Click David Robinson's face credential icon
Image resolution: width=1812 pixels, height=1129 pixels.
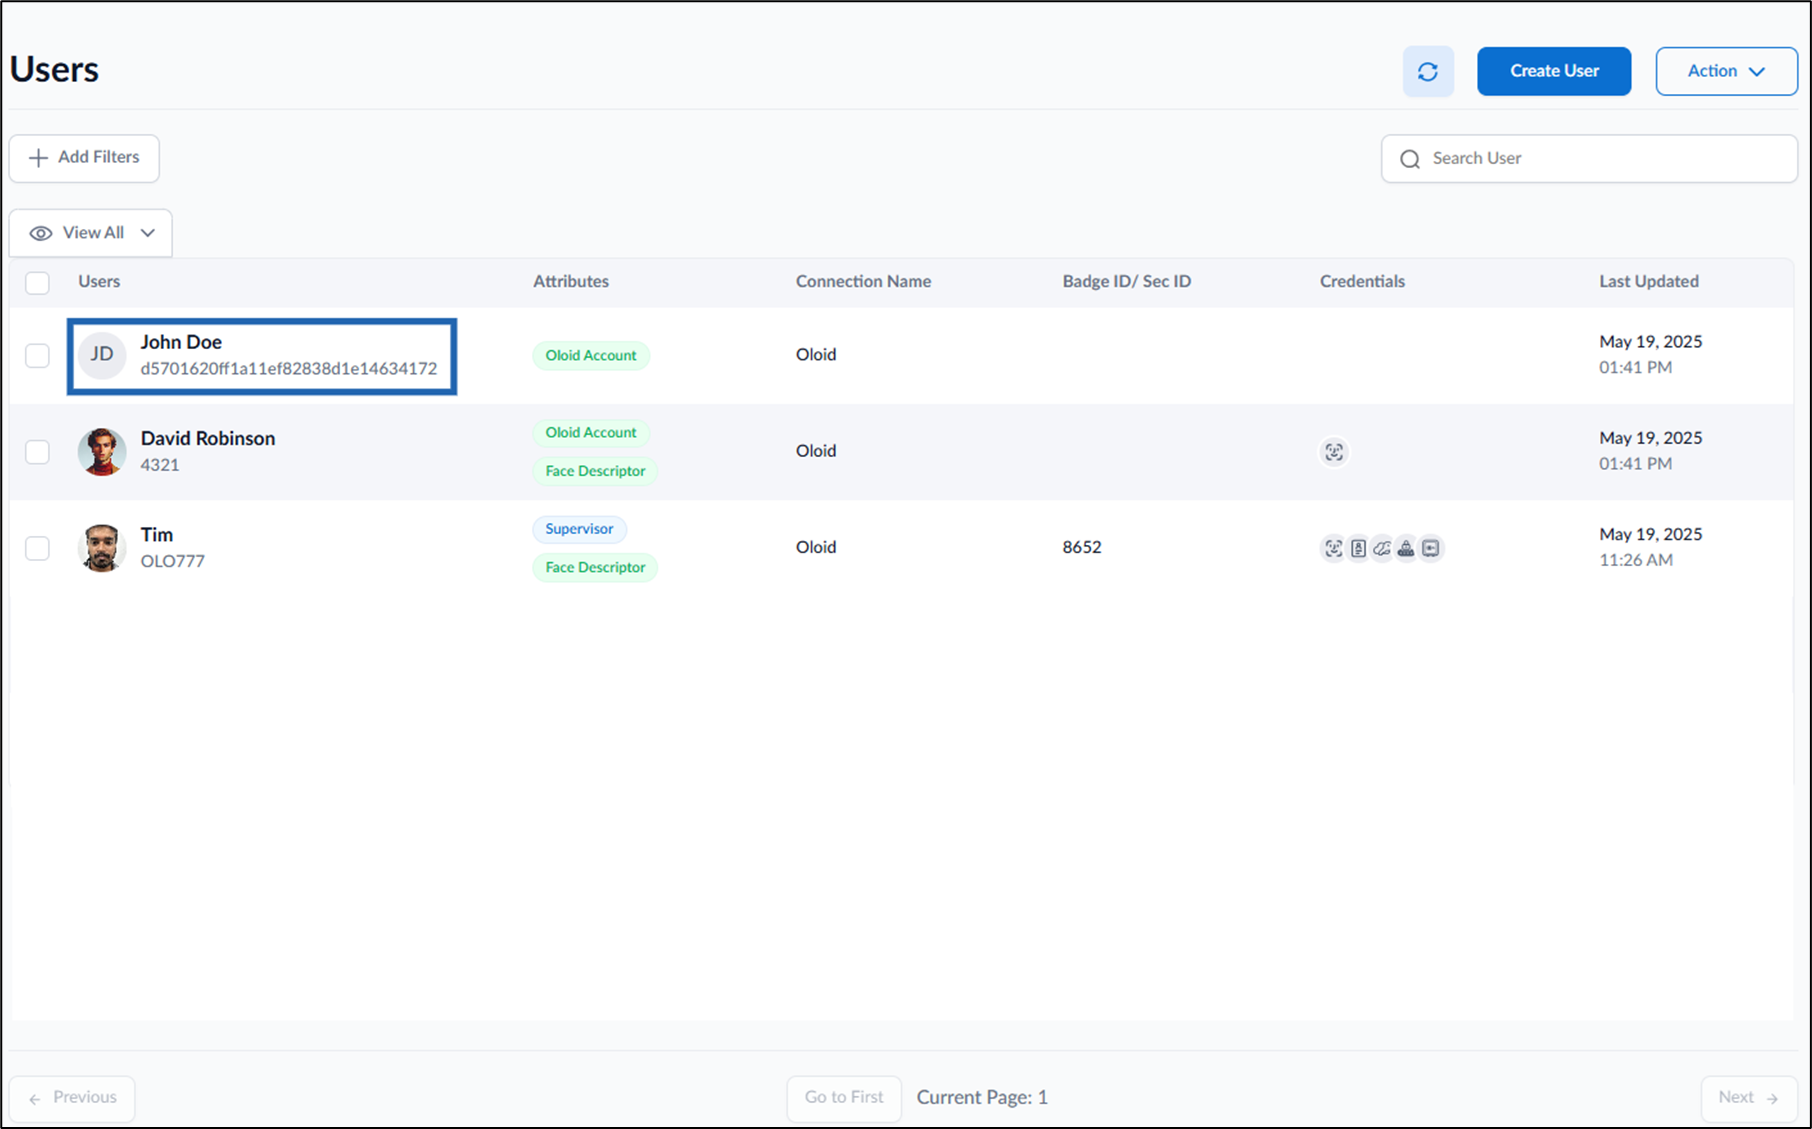[1334, 452]
